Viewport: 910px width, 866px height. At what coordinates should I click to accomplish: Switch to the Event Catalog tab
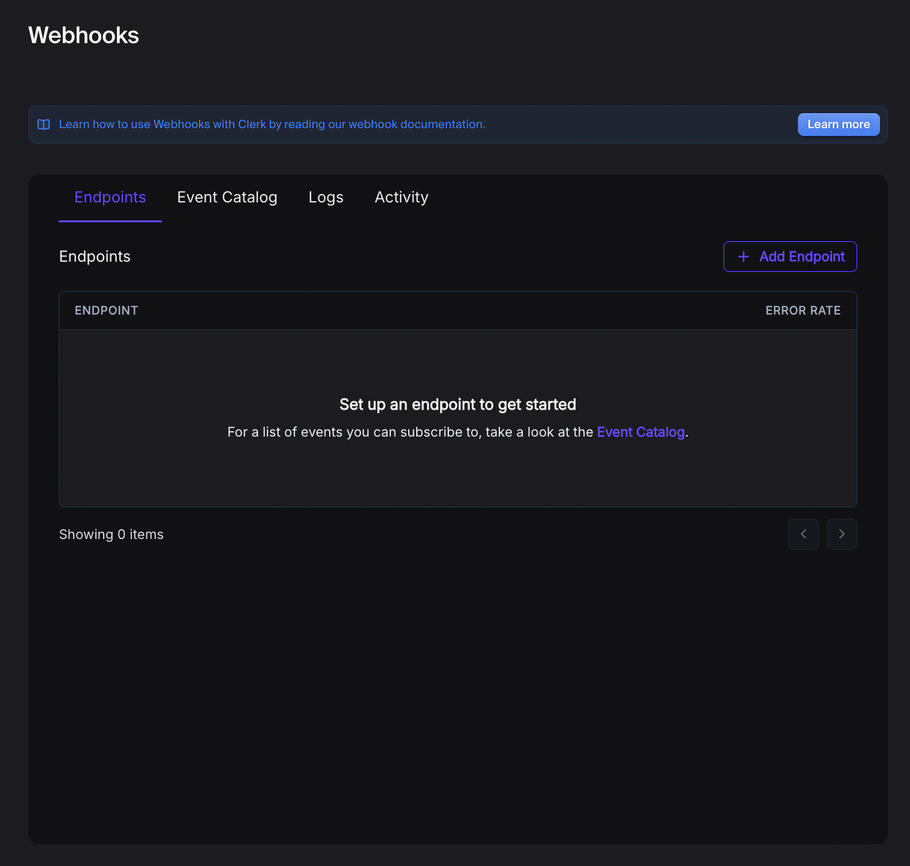click(227, 197)
